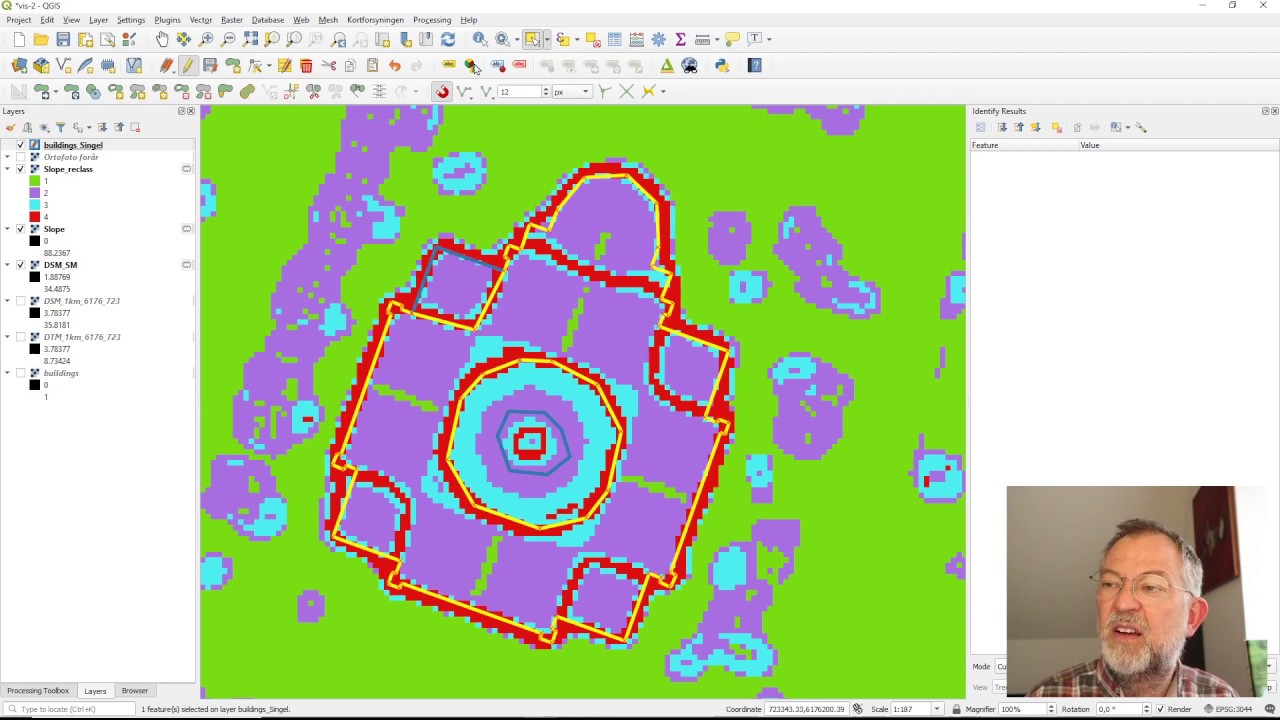Click the Filter Legend funnel icon in Layers
Screen dimensions: 1280x720
[60, 127]
